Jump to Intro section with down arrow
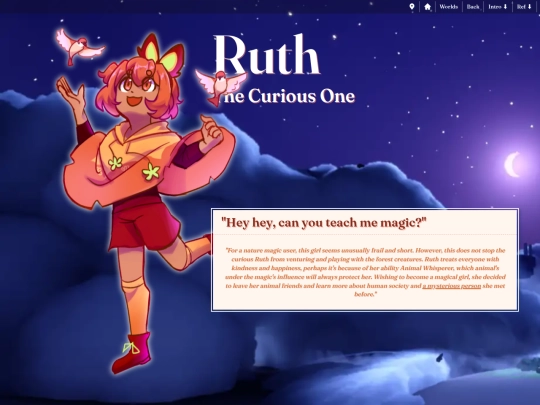540x405 pixels. point(498,7)
